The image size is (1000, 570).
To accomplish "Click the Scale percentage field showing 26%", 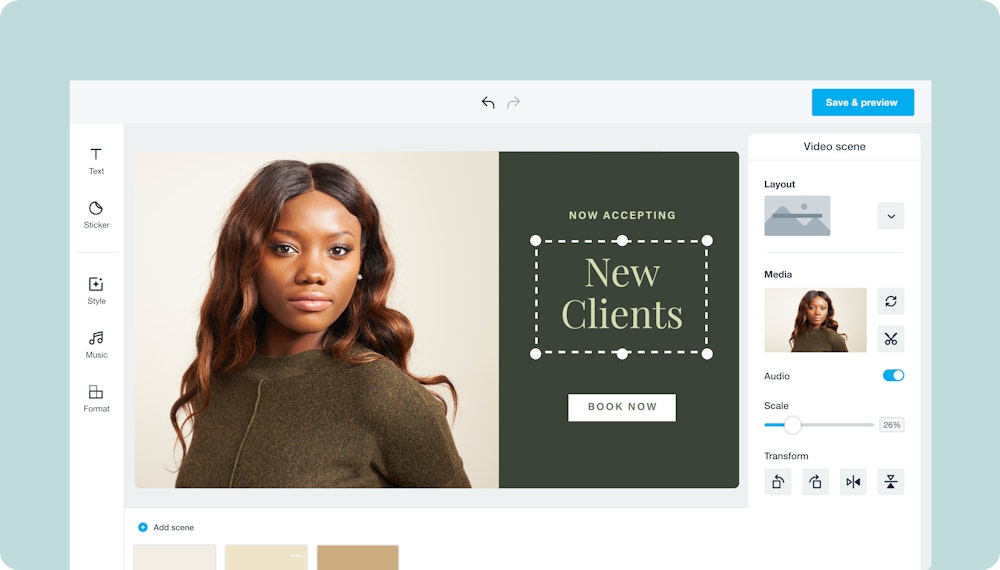I will pos(891,425).
